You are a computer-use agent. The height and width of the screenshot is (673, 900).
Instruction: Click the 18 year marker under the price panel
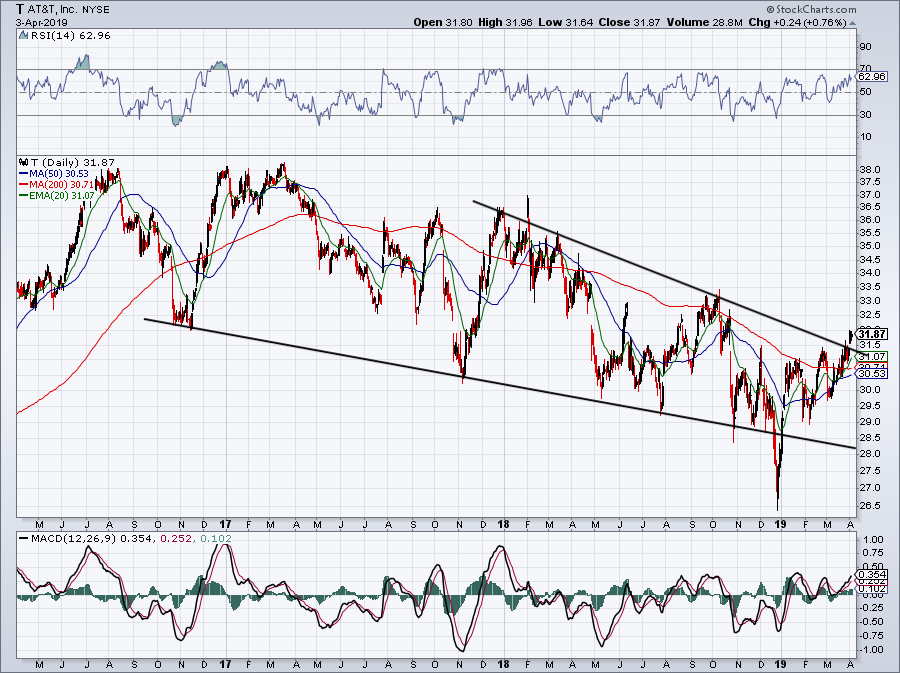tap(503, 524)
